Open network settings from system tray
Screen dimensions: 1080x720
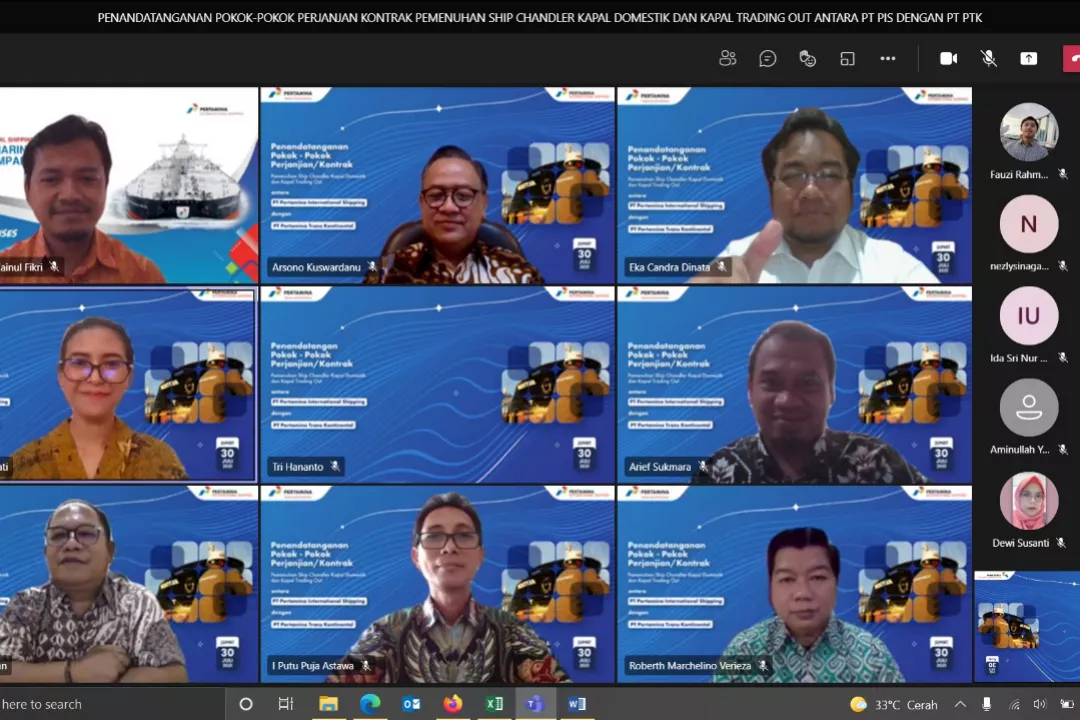coord(1014,704)
